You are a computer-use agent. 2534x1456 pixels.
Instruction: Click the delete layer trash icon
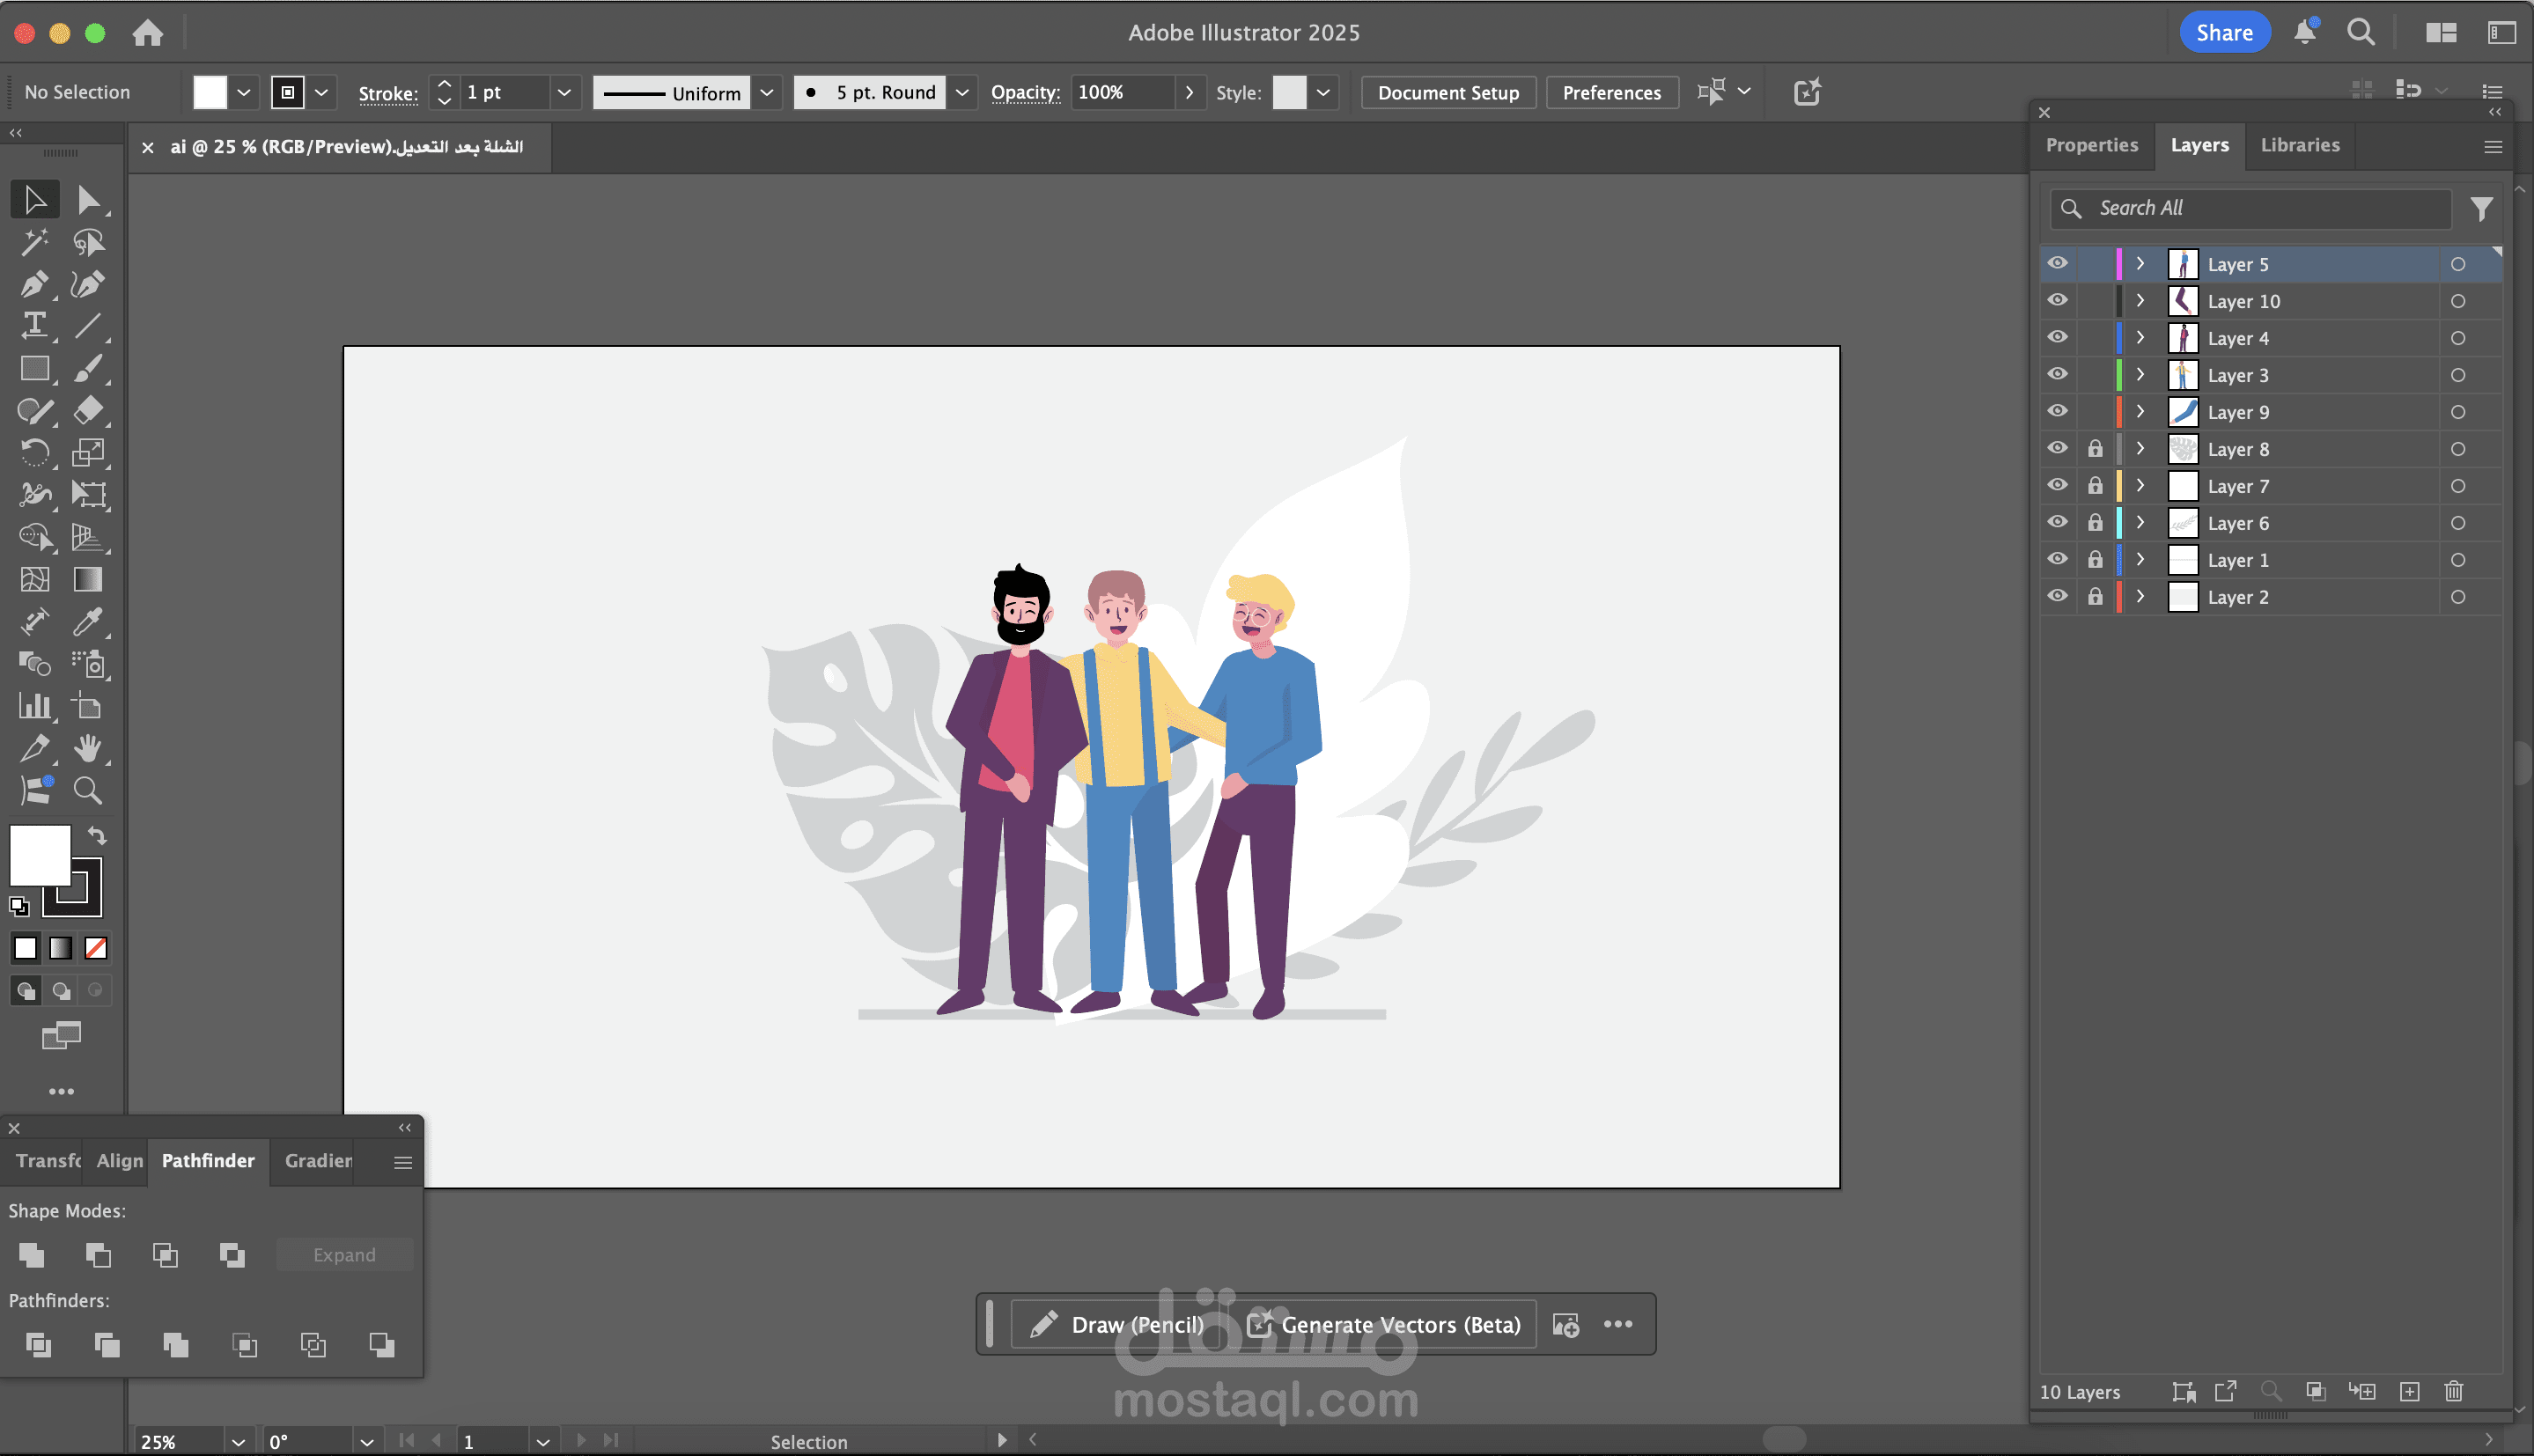point(2453,1391)
